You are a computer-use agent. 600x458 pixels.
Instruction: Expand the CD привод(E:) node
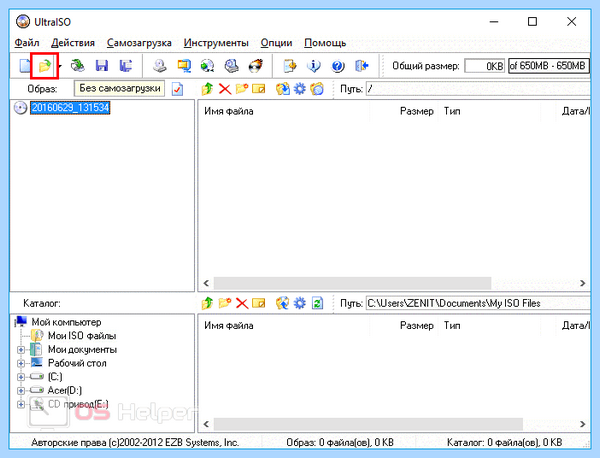[21, 404]
